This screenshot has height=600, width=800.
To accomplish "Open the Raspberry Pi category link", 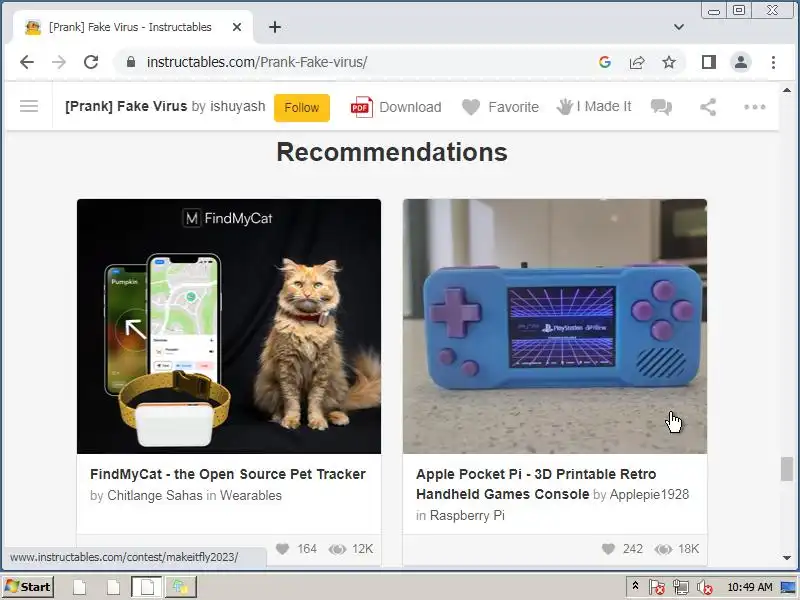I will point(467,515).
